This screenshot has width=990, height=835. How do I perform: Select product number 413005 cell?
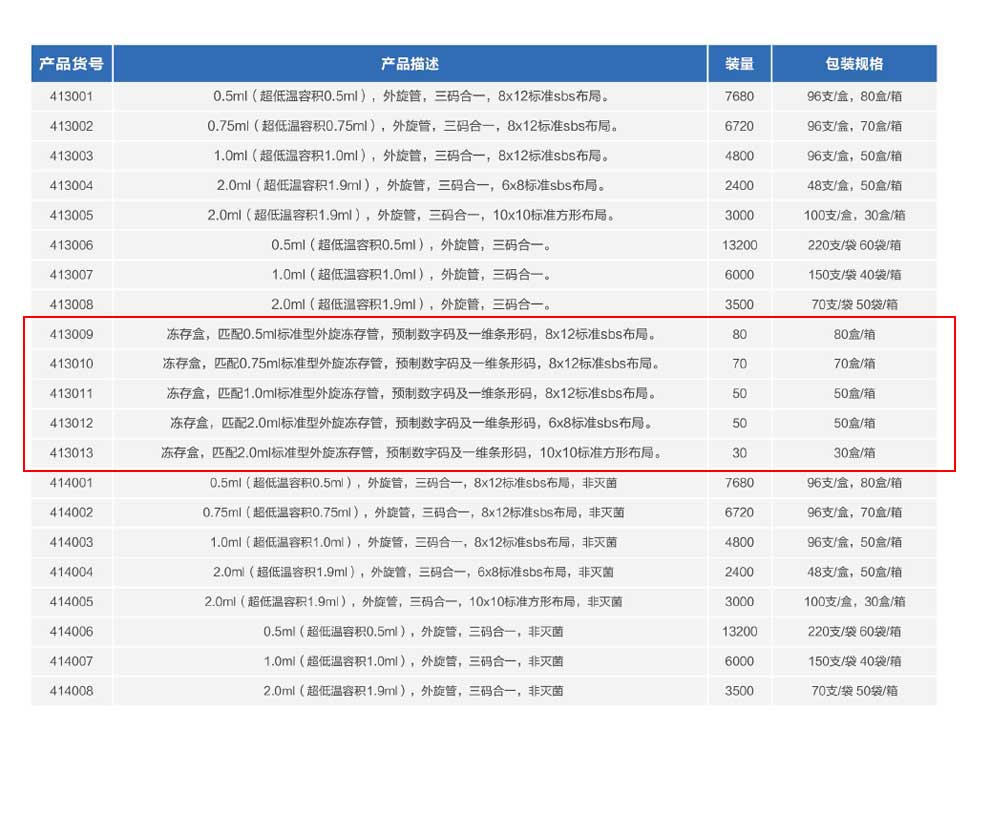tap(71, 215)
